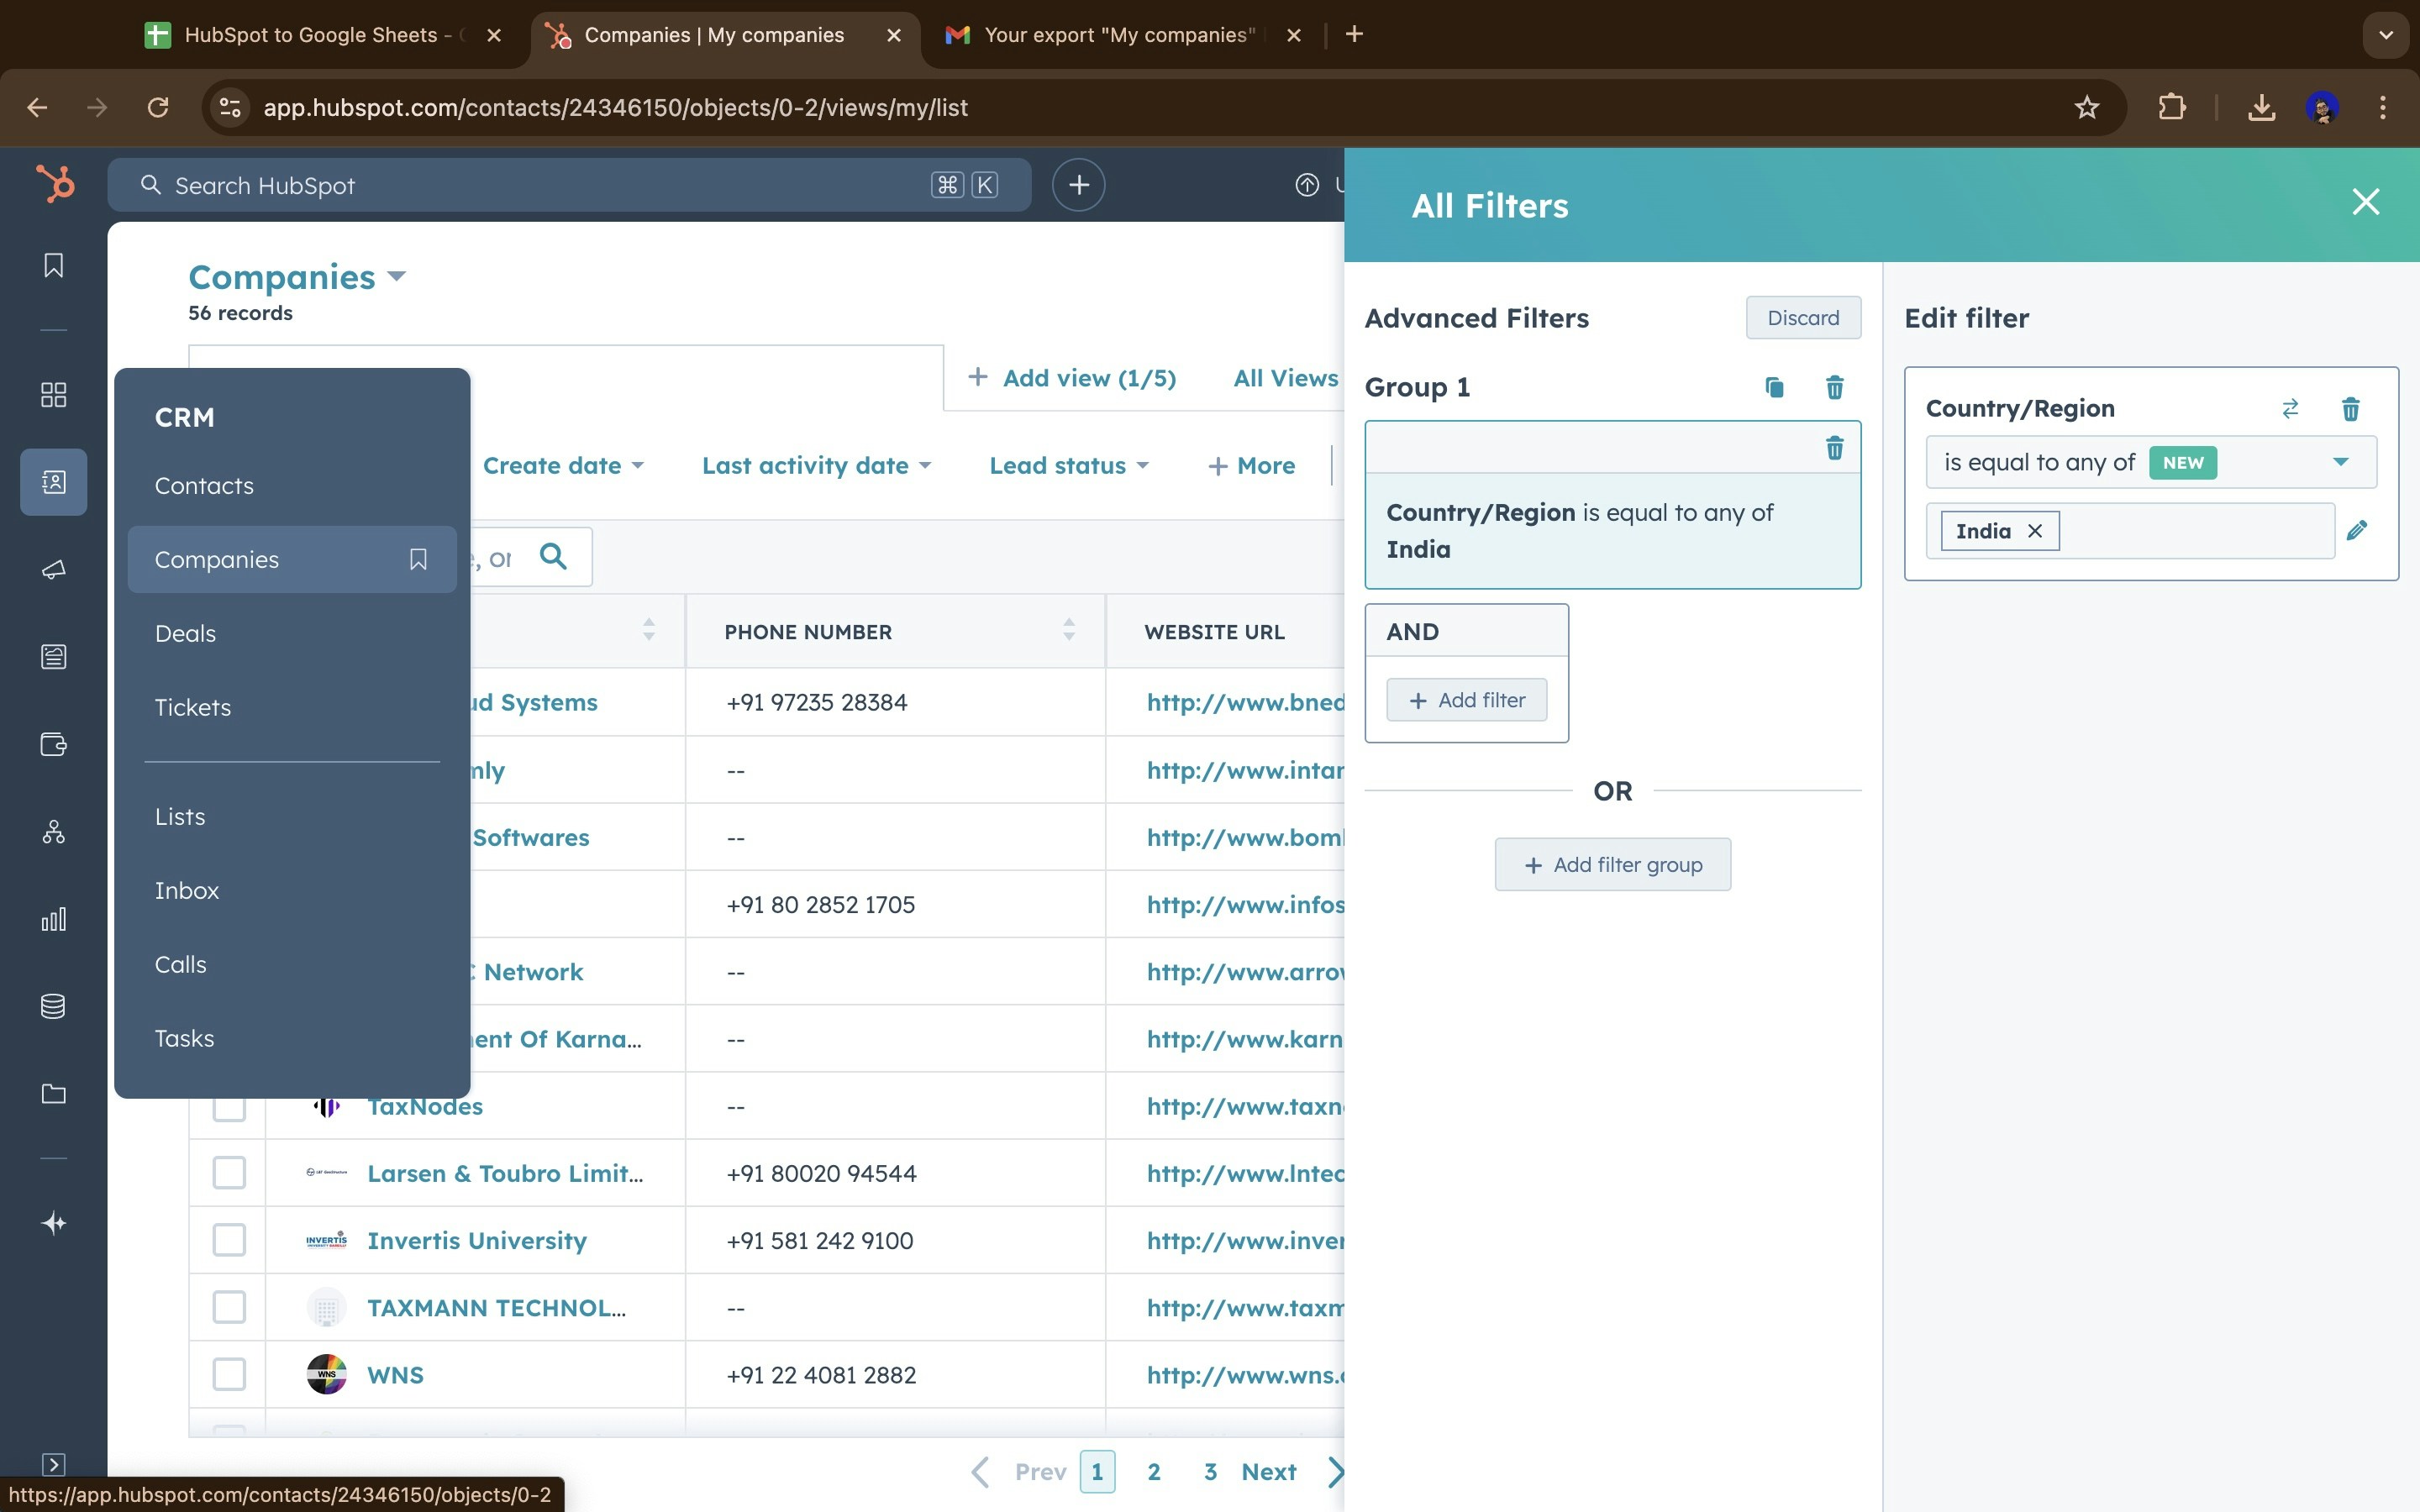
Task: Click the global create plus button
Action: [x=1078, y=185]
